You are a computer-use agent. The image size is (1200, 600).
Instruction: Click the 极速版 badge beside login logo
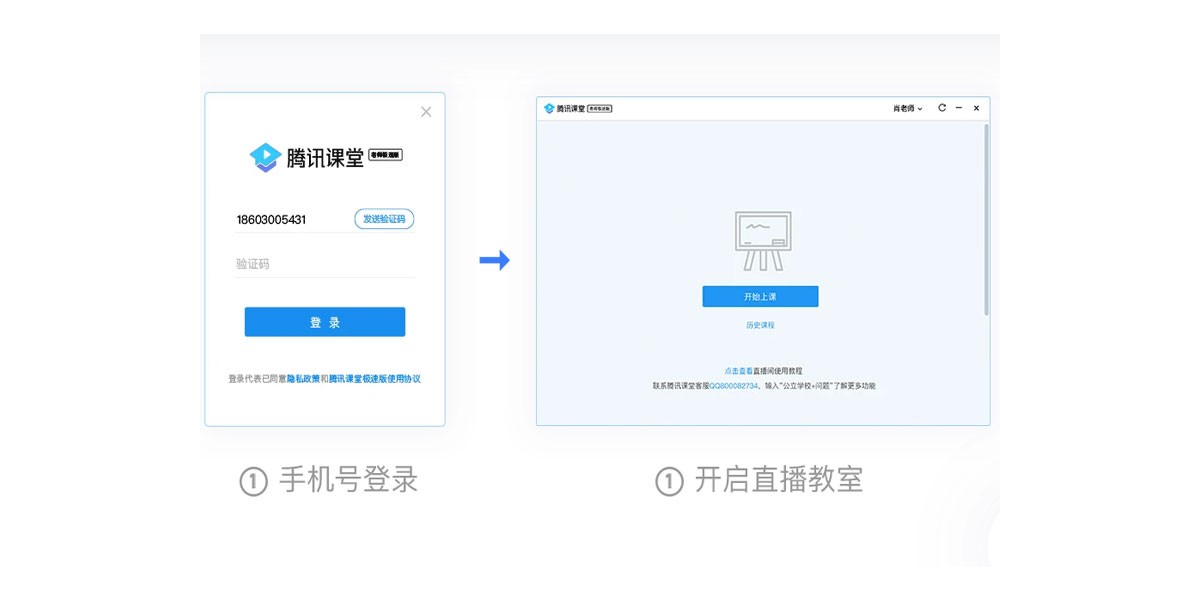coord(386,155)
